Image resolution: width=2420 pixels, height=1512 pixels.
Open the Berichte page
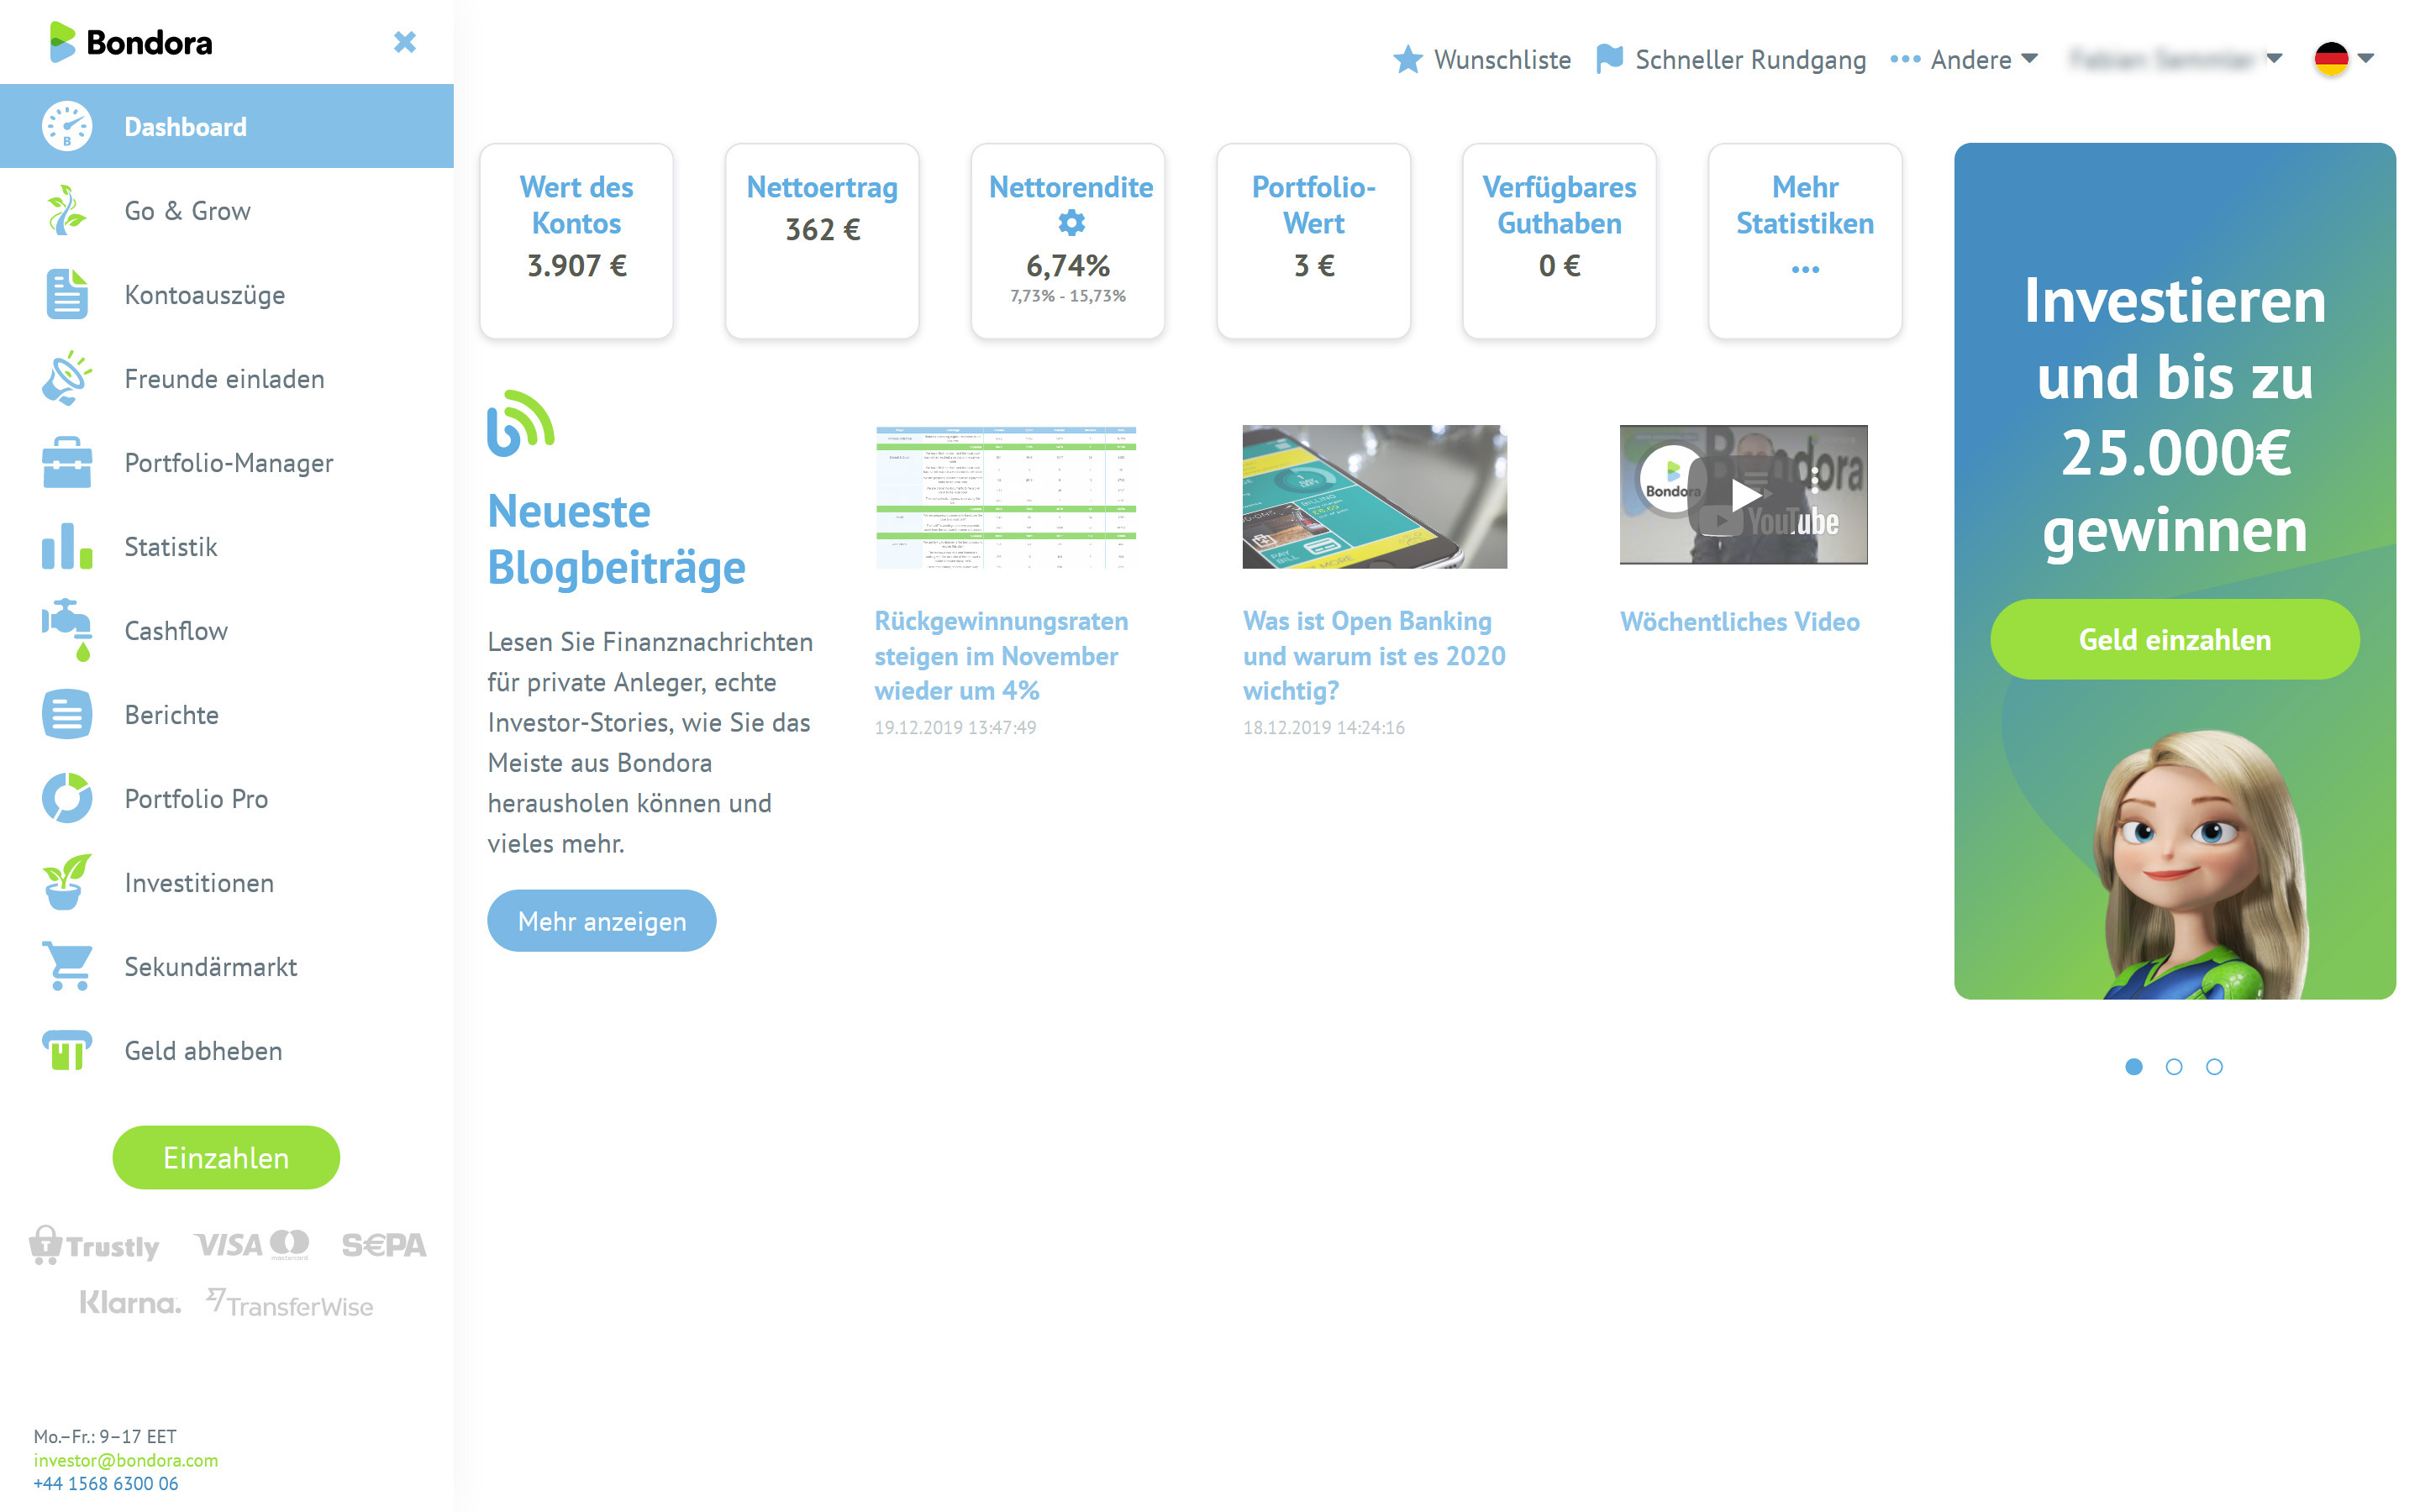click(227, 714)
